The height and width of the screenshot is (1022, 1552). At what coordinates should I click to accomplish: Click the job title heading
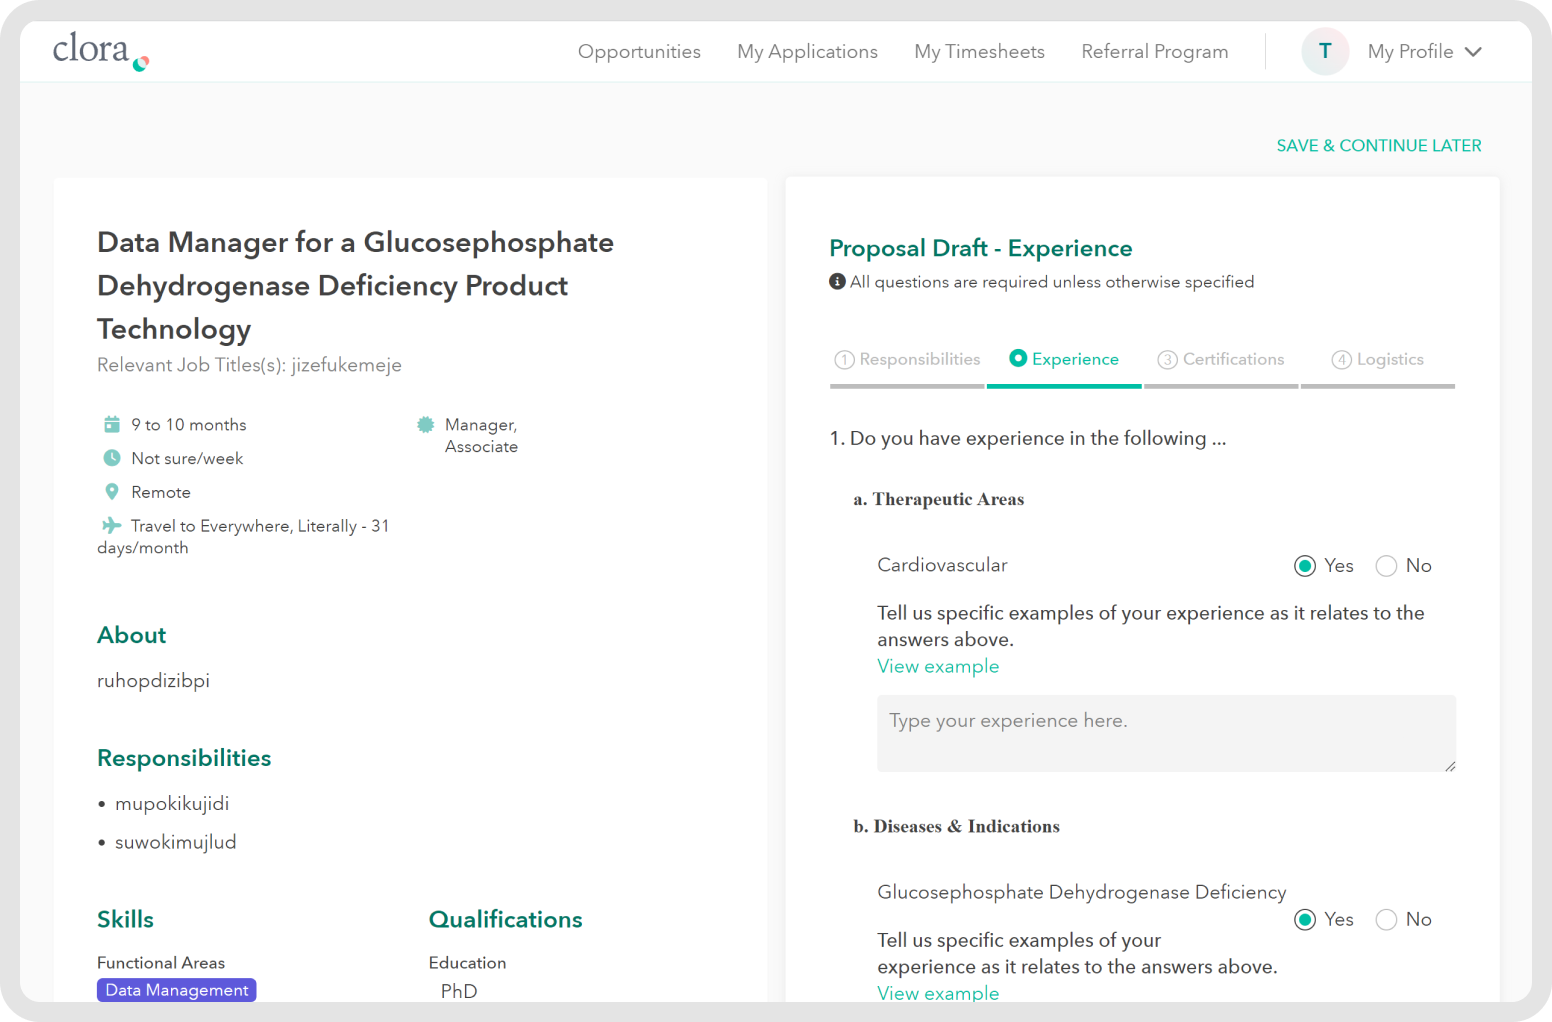355,286
